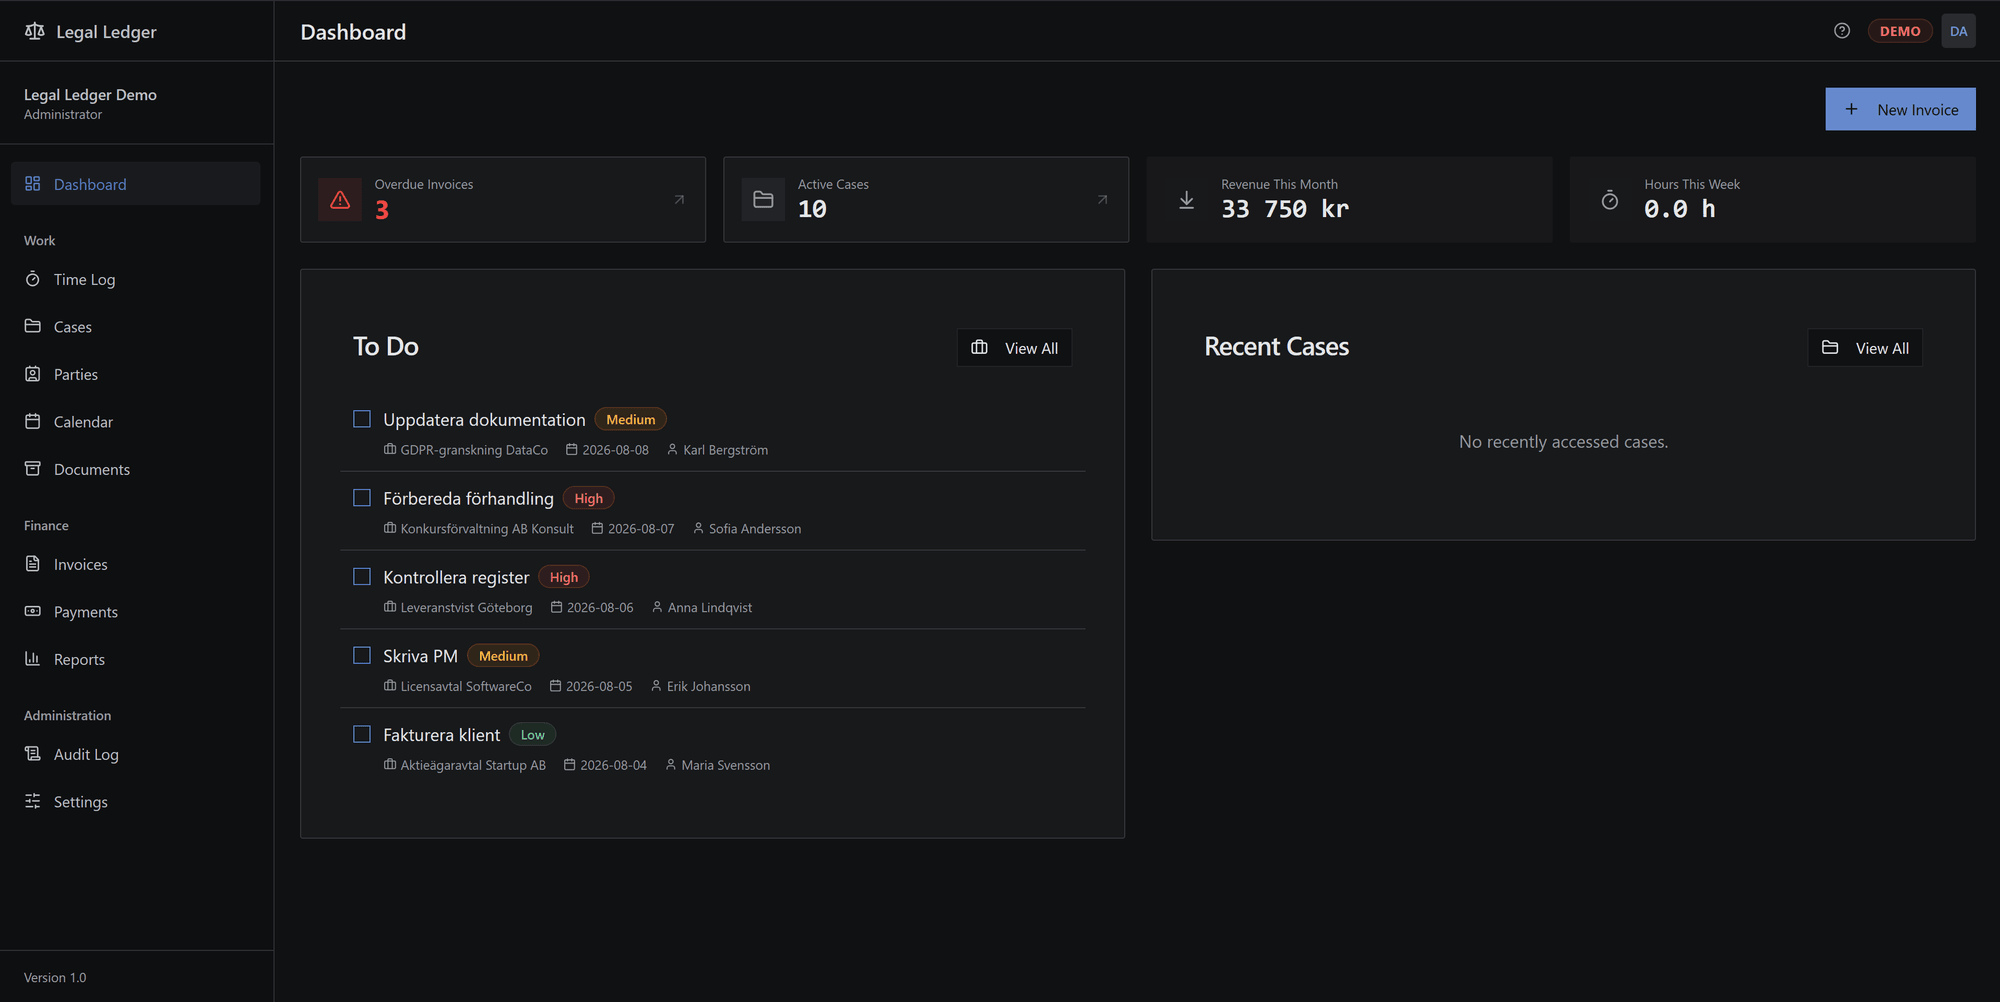Click the DEMO badge in header
Viewport: 2000px width, 1002px height.
pyautogui.click(x=1900, y=31)
